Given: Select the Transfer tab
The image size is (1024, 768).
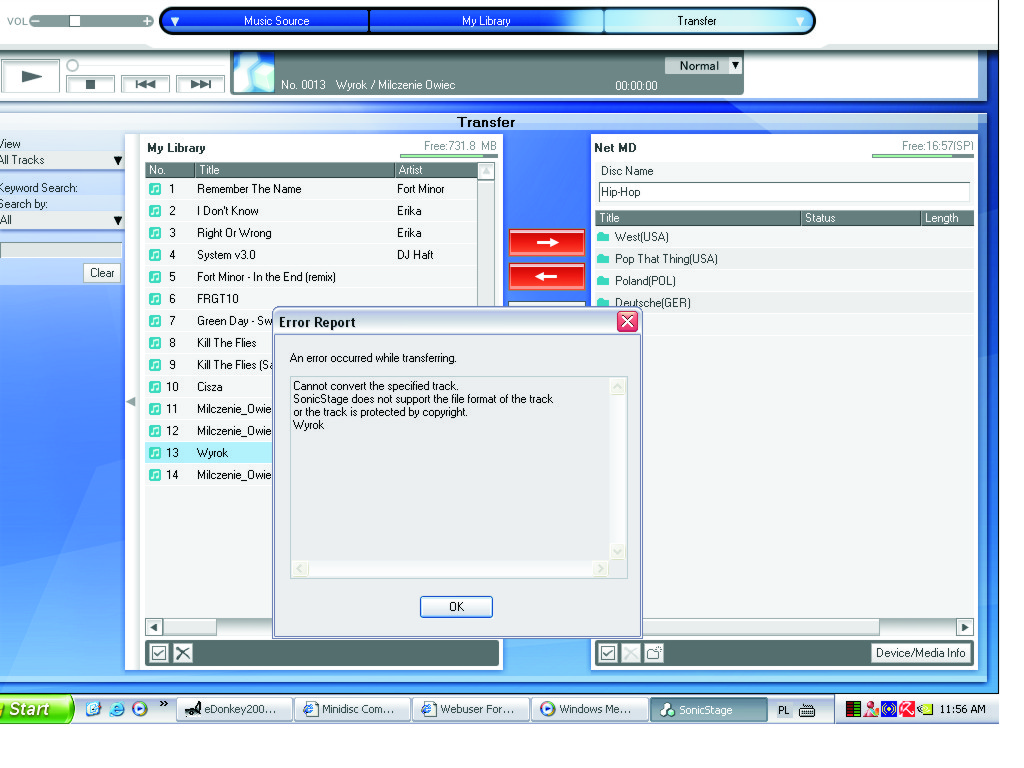Looking at the screenshot, I should (x=696, y=21).
